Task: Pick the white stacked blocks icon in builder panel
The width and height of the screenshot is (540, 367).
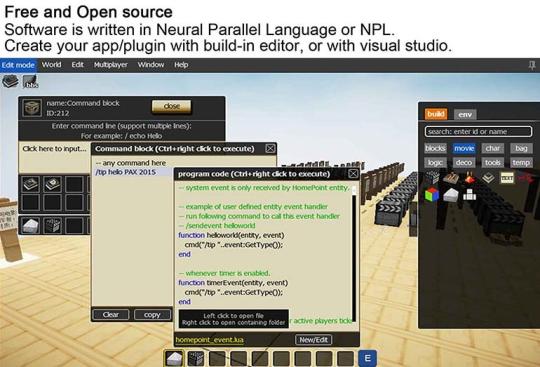Action: [469, 195]
